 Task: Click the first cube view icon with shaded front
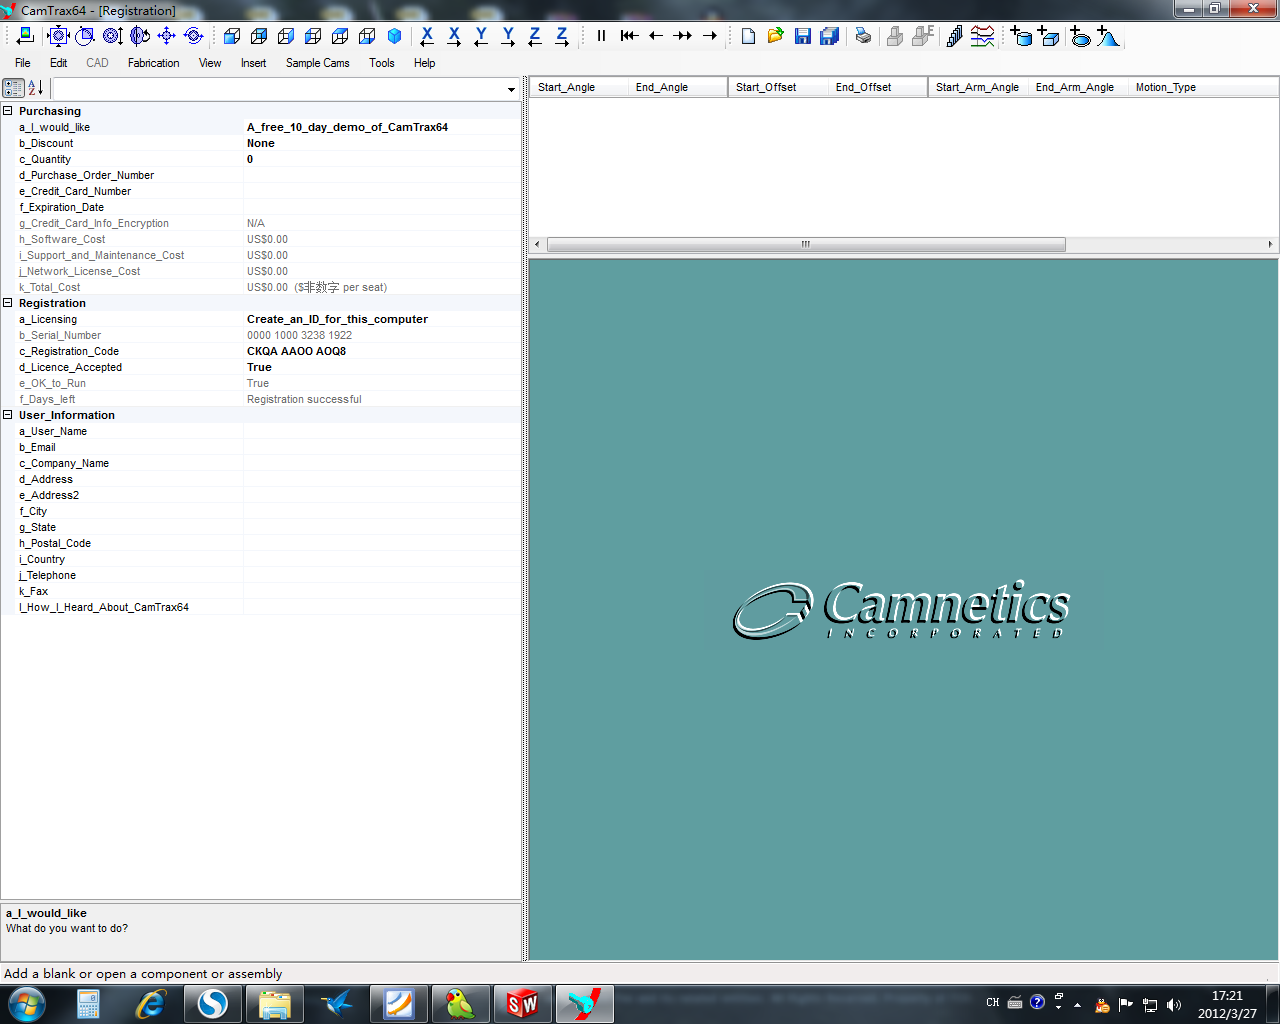point(231,36)
